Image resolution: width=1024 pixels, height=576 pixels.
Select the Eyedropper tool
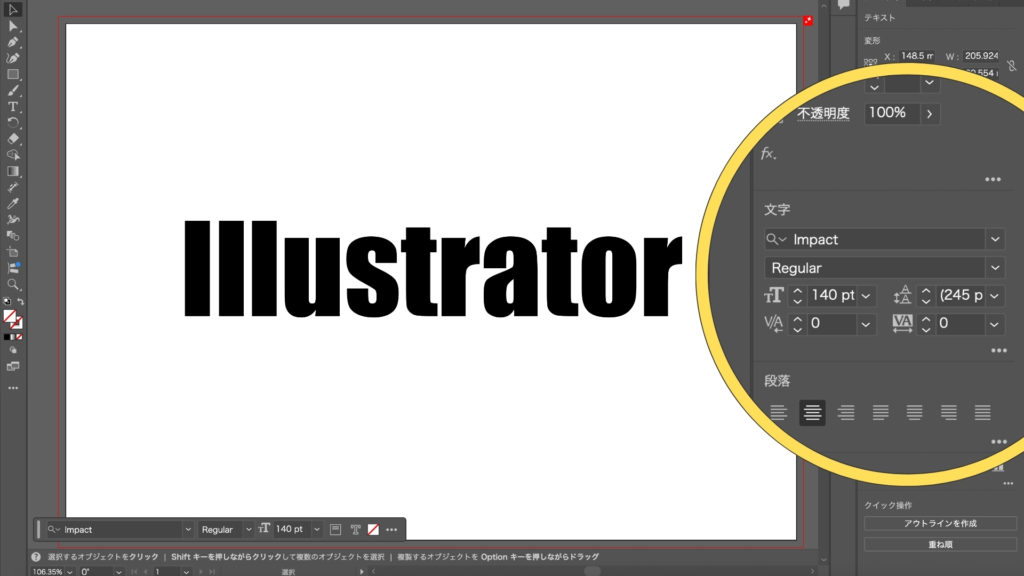13,203
